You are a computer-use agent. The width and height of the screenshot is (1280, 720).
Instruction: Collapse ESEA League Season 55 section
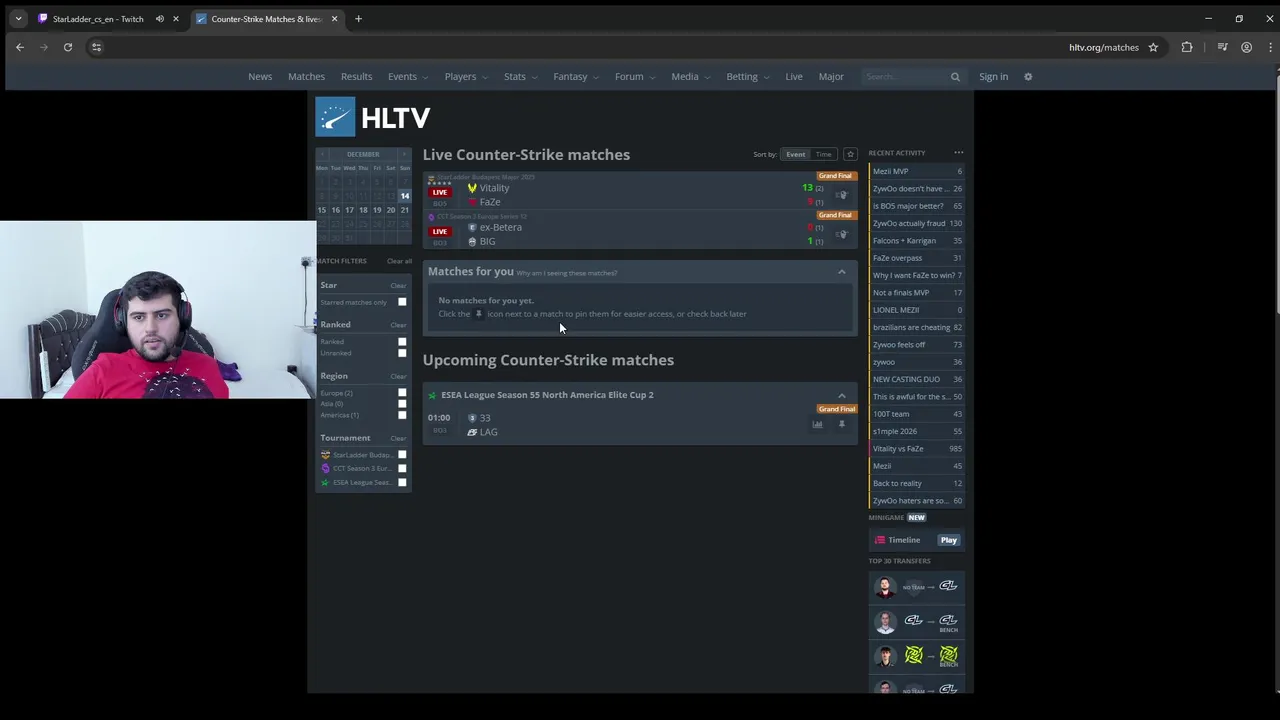tap(842, 395)
